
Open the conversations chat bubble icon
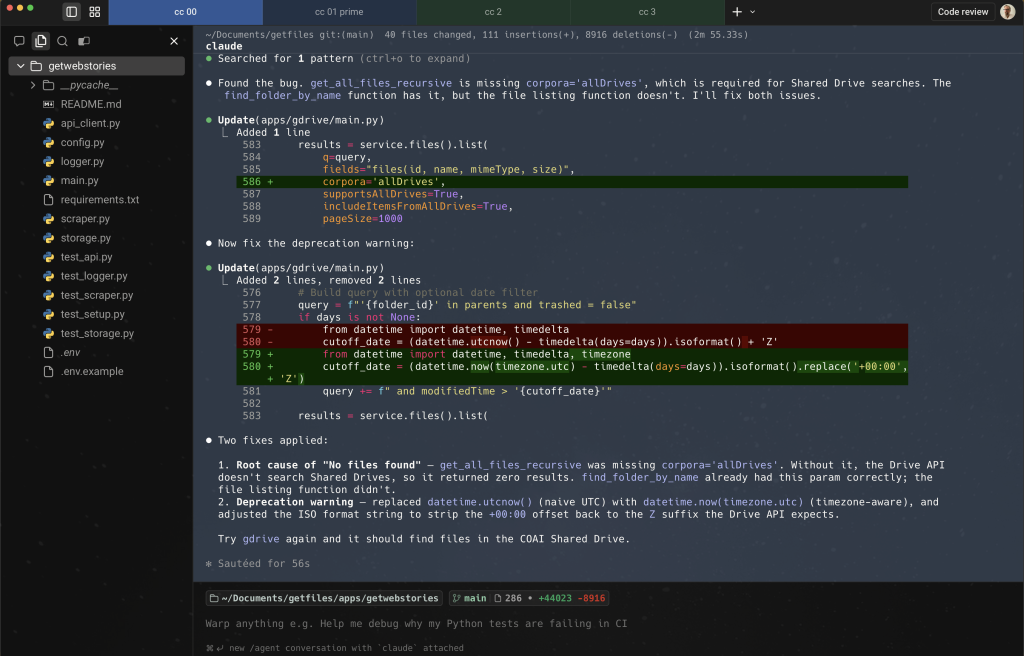point(19,41)
